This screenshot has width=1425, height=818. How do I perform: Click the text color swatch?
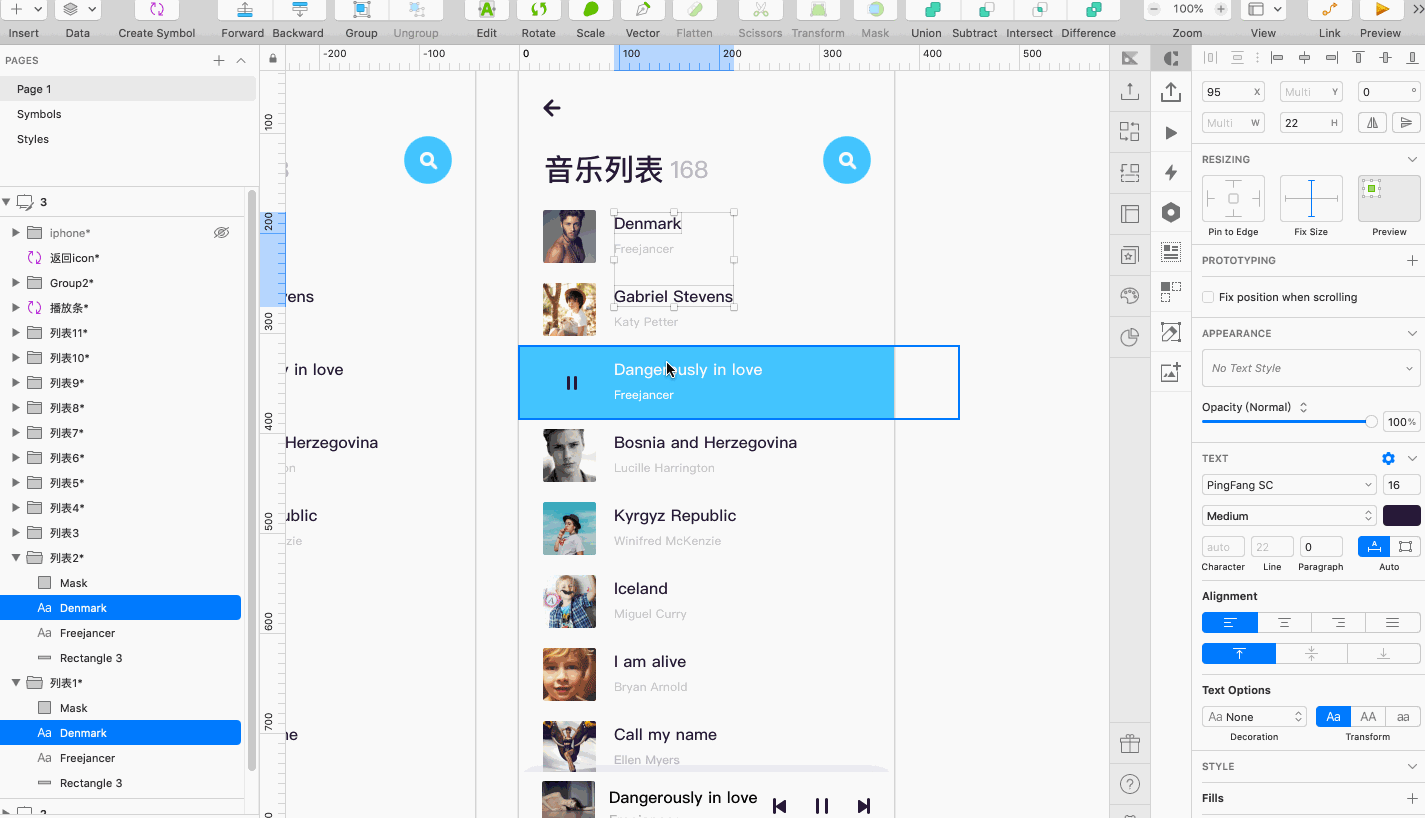point(1401,516)
